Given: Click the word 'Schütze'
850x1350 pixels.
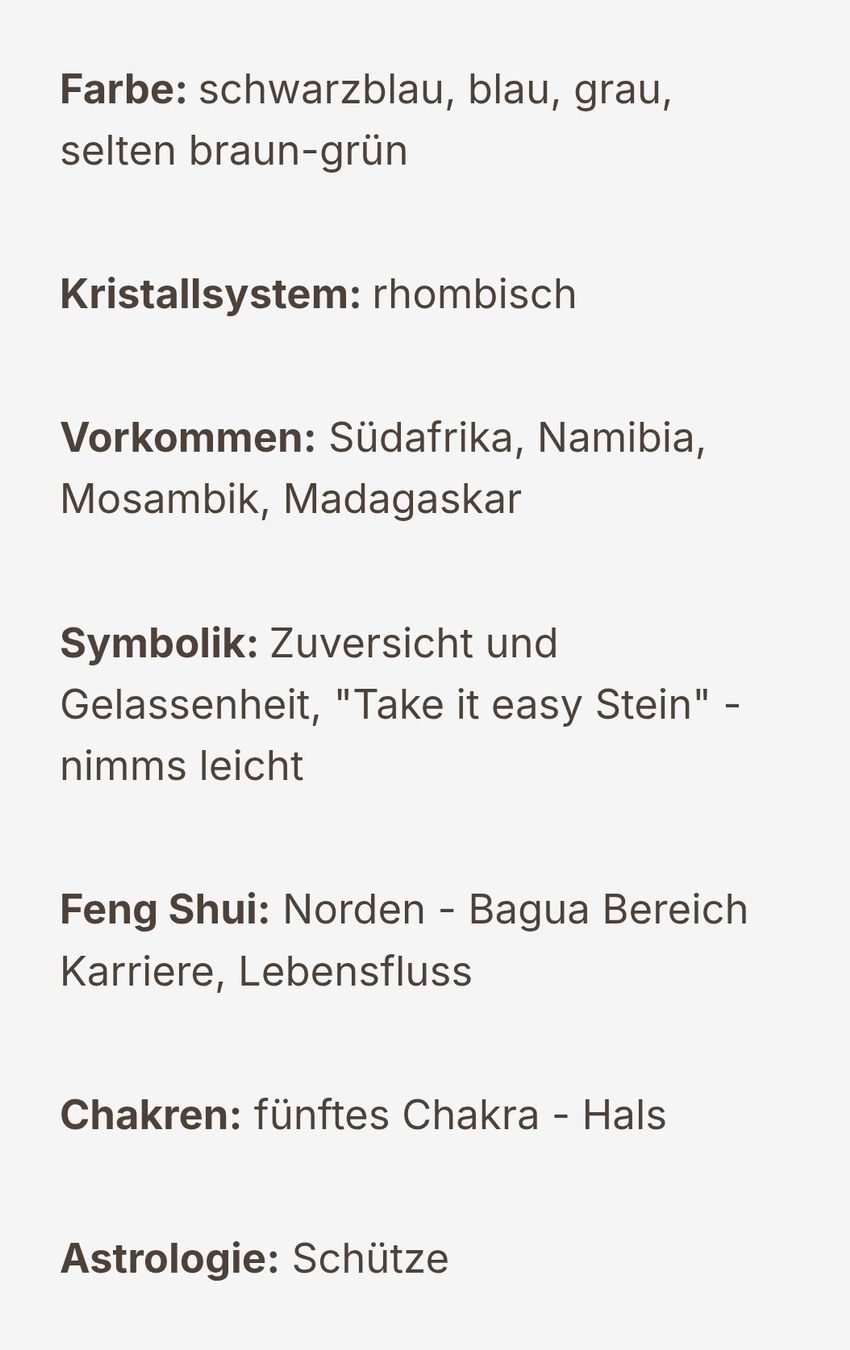Looking at the screenshot, I should (x=370, y=1259).
